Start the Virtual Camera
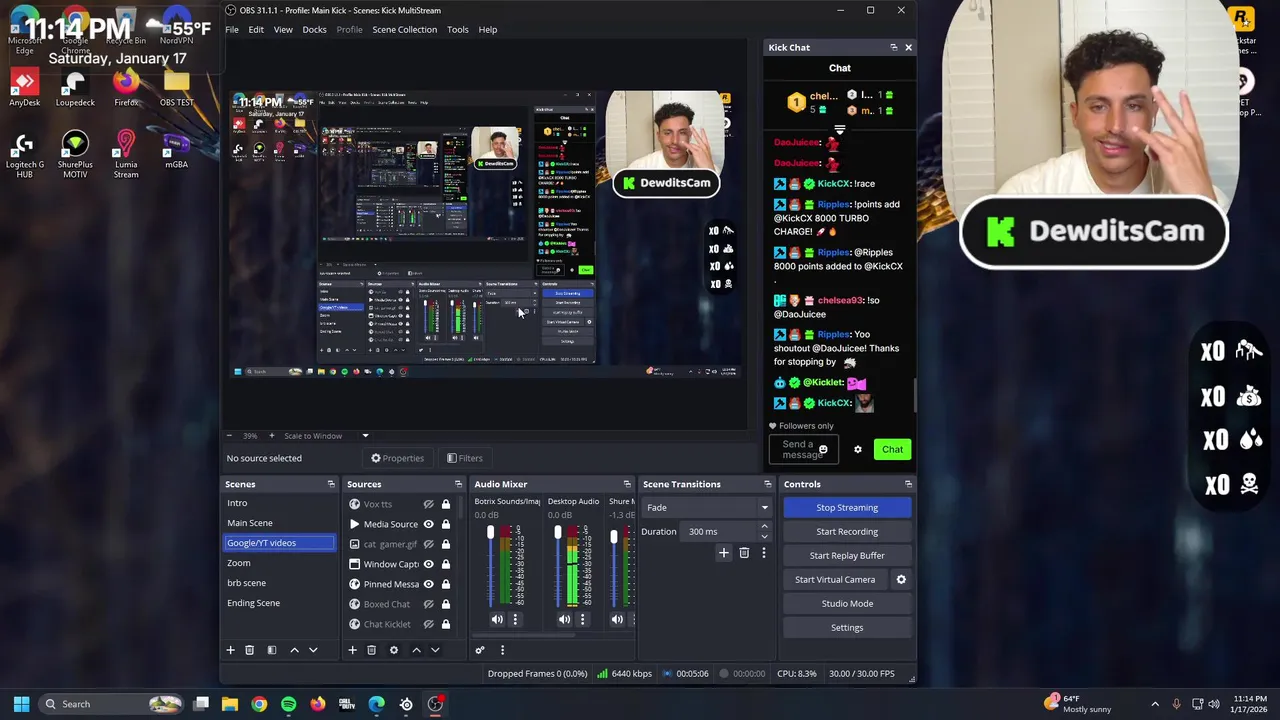Viewport: 1280px width, 720px height. pos(835,579)
